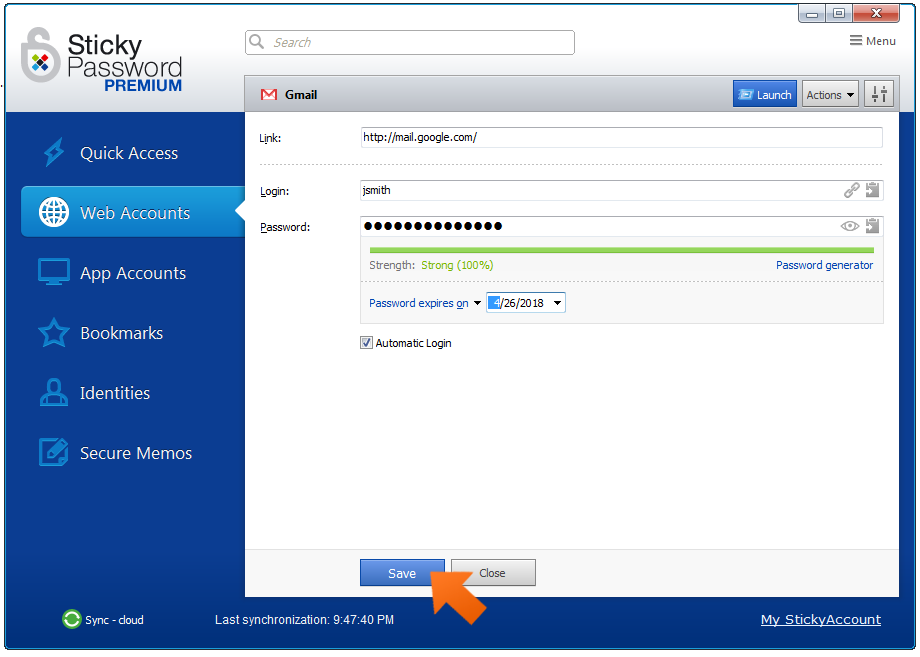The height and width of the screenshot is (657, 920).
Task: Click the Sync cloud status icon
Action: click(x=72, y=619)
